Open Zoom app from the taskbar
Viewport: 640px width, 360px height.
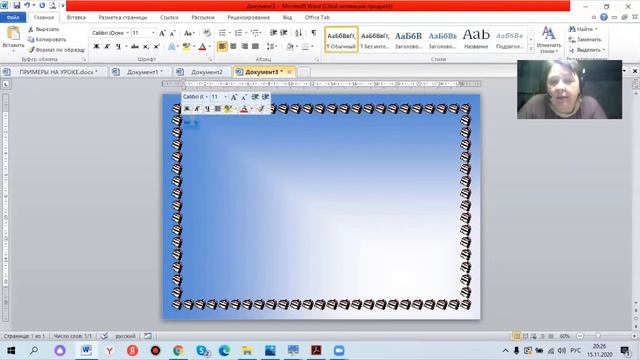pos(339,350)
